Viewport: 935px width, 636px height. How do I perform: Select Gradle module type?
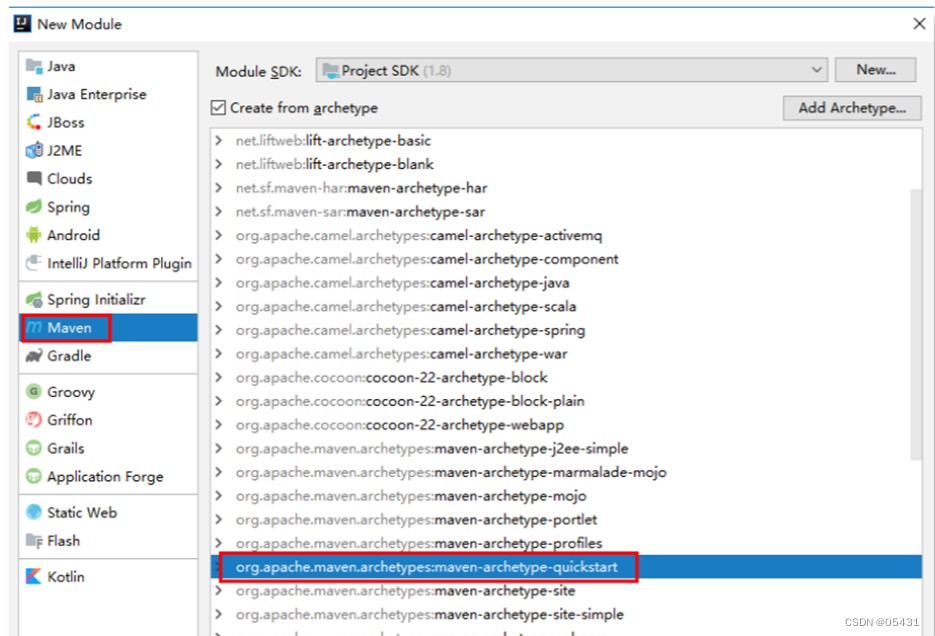pos(108,356)
